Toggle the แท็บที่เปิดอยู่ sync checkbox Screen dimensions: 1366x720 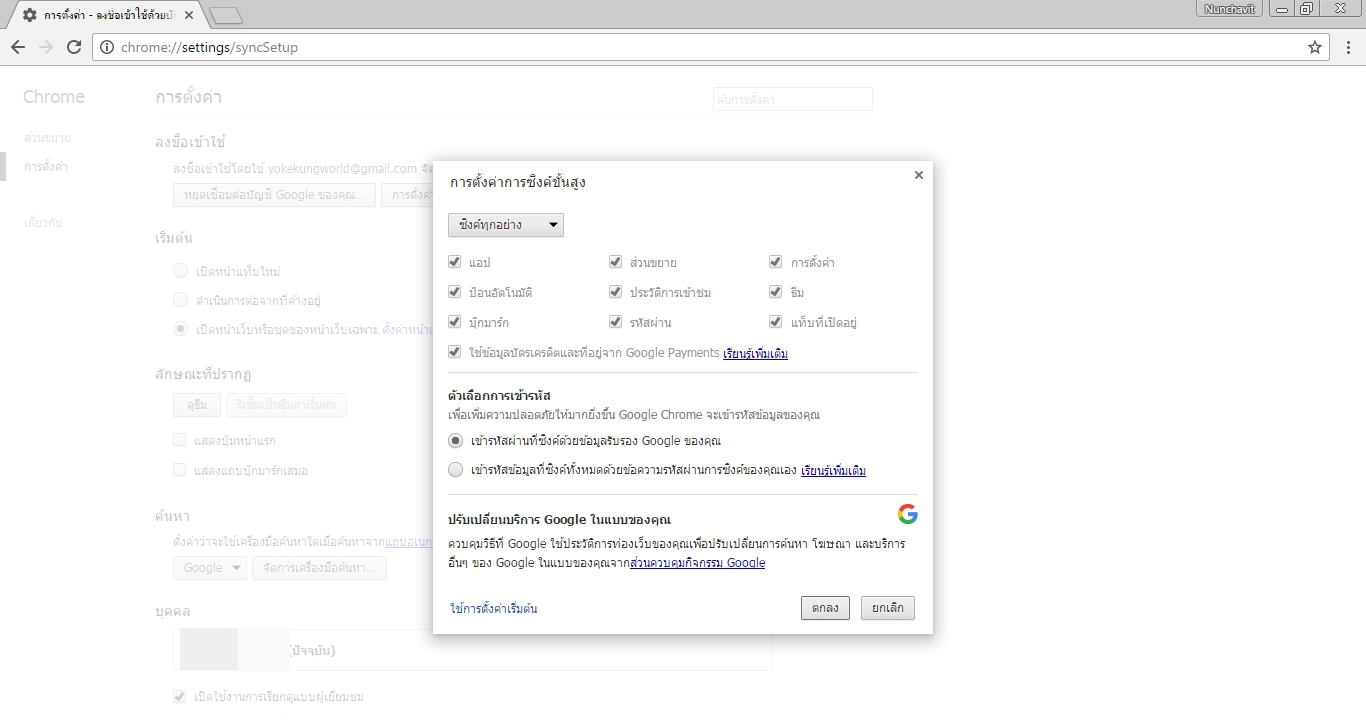[x=775, y=322]
